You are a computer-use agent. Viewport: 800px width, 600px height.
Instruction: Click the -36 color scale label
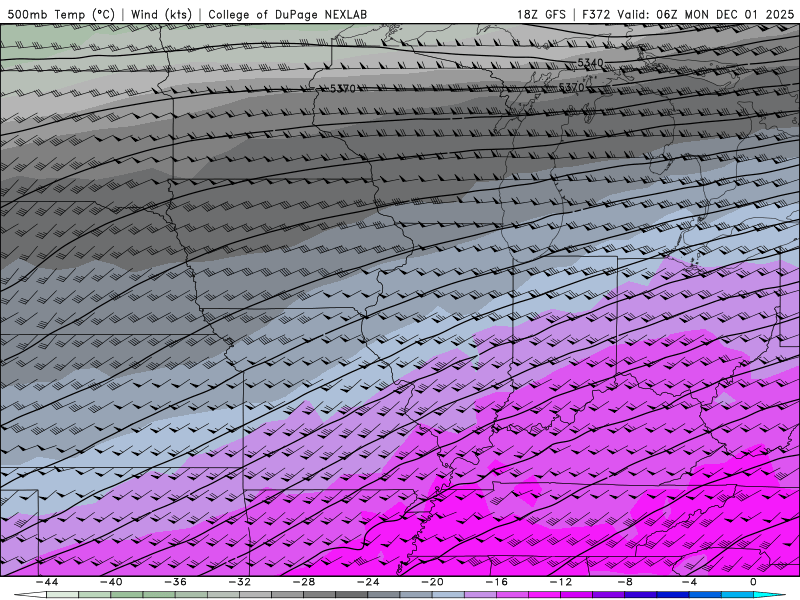pos(176,582)
